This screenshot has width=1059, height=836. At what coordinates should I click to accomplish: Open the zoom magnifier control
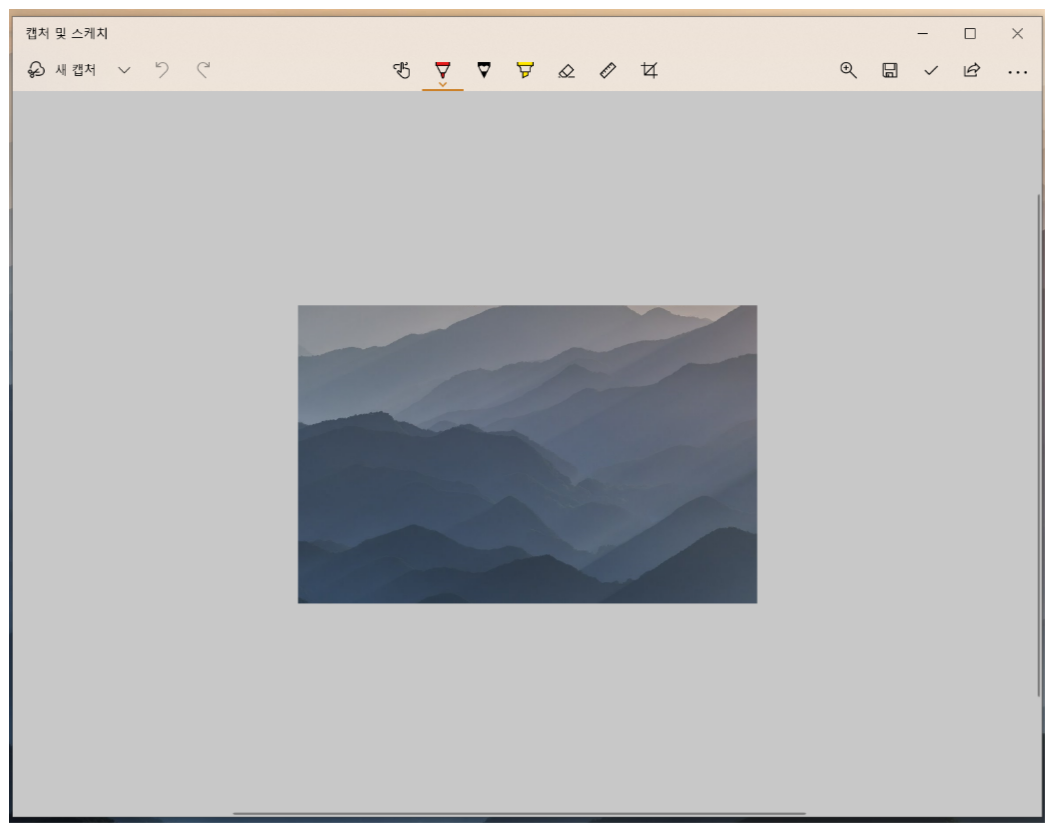click(x=848, y=70)
